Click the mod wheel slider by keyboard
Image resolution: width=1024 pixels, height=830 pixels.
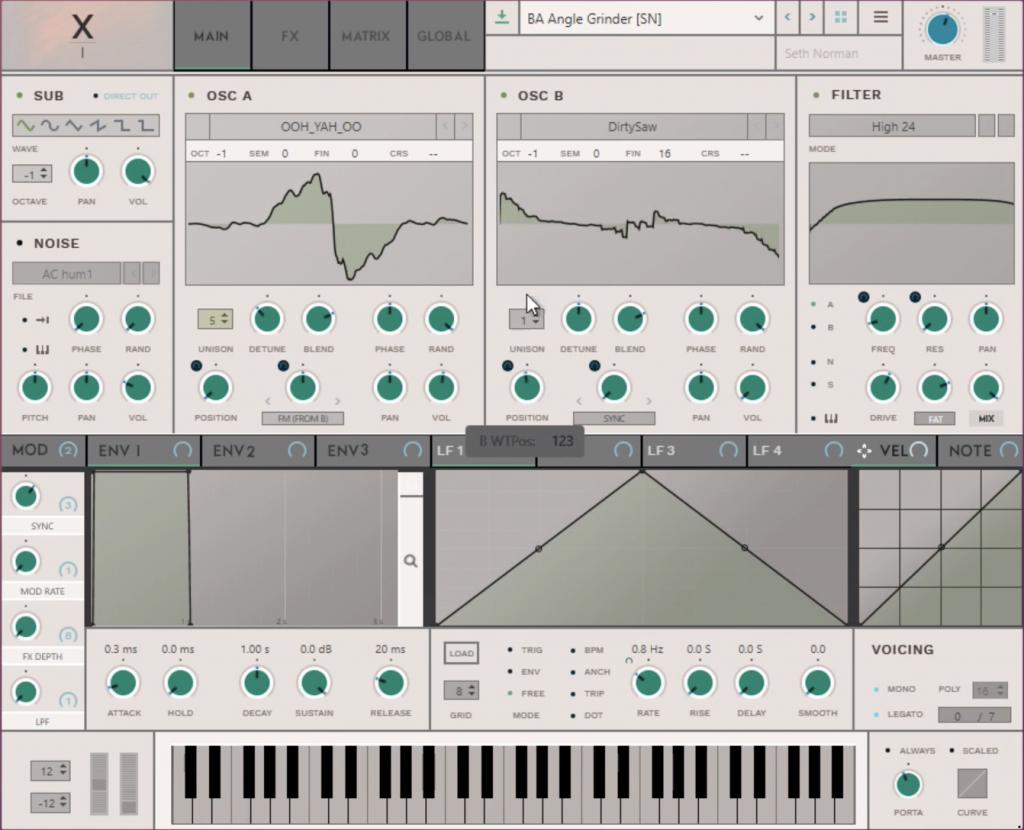(129, 783)
